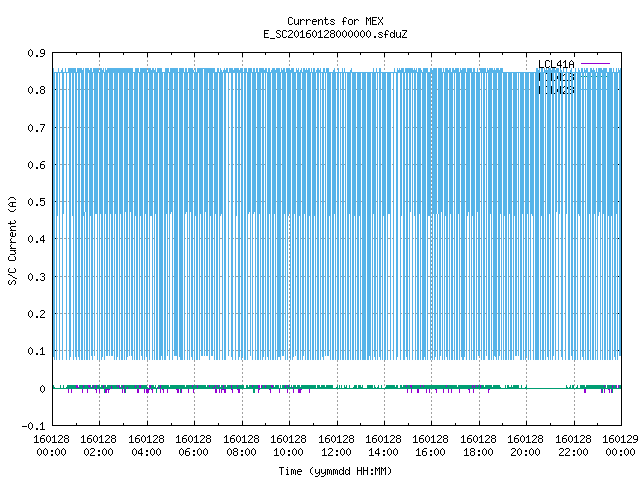Select the '160128 20:00' x-axis tick label
Image resolution: width=640 pixels, height=480 pixels.
525,446
